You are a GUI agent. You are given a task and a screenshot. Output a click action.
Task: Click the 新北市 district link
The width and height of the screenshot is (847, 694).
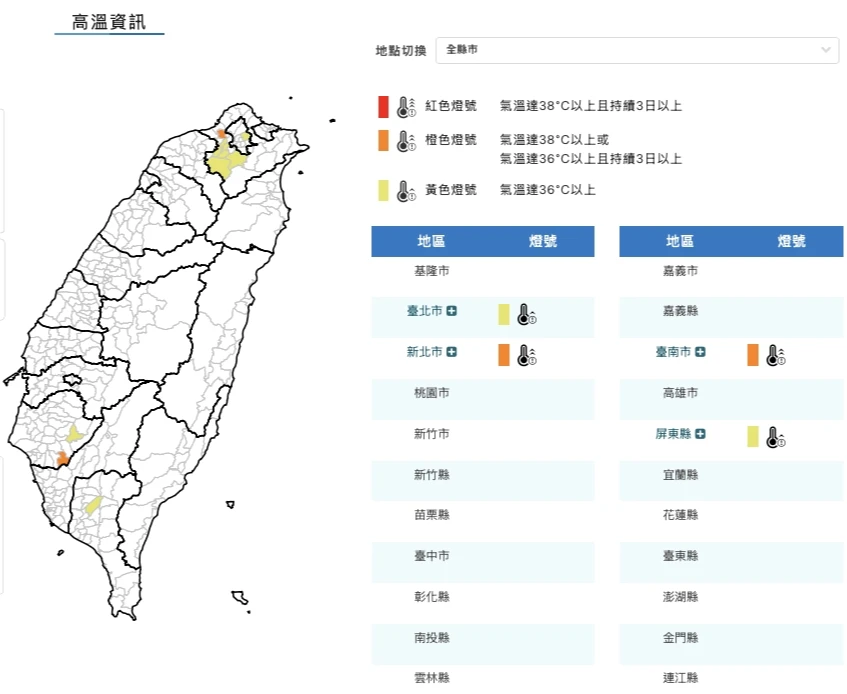tap(424, 352)
